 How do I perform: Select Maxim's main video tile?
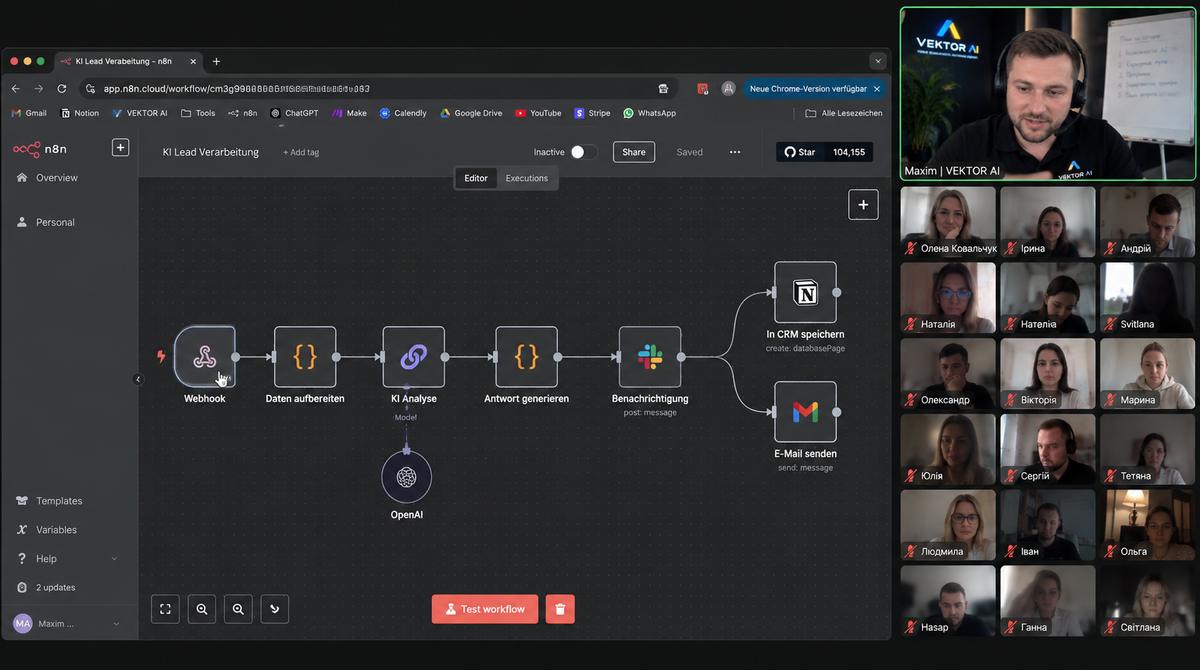[x=1048, y=94]
